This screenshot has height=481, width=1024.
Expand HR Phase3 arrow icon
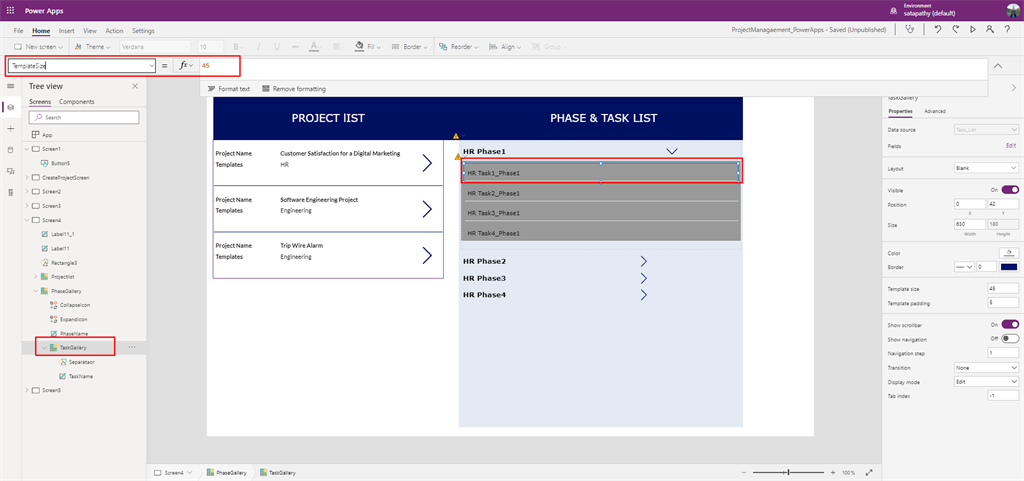pos(643,278)
